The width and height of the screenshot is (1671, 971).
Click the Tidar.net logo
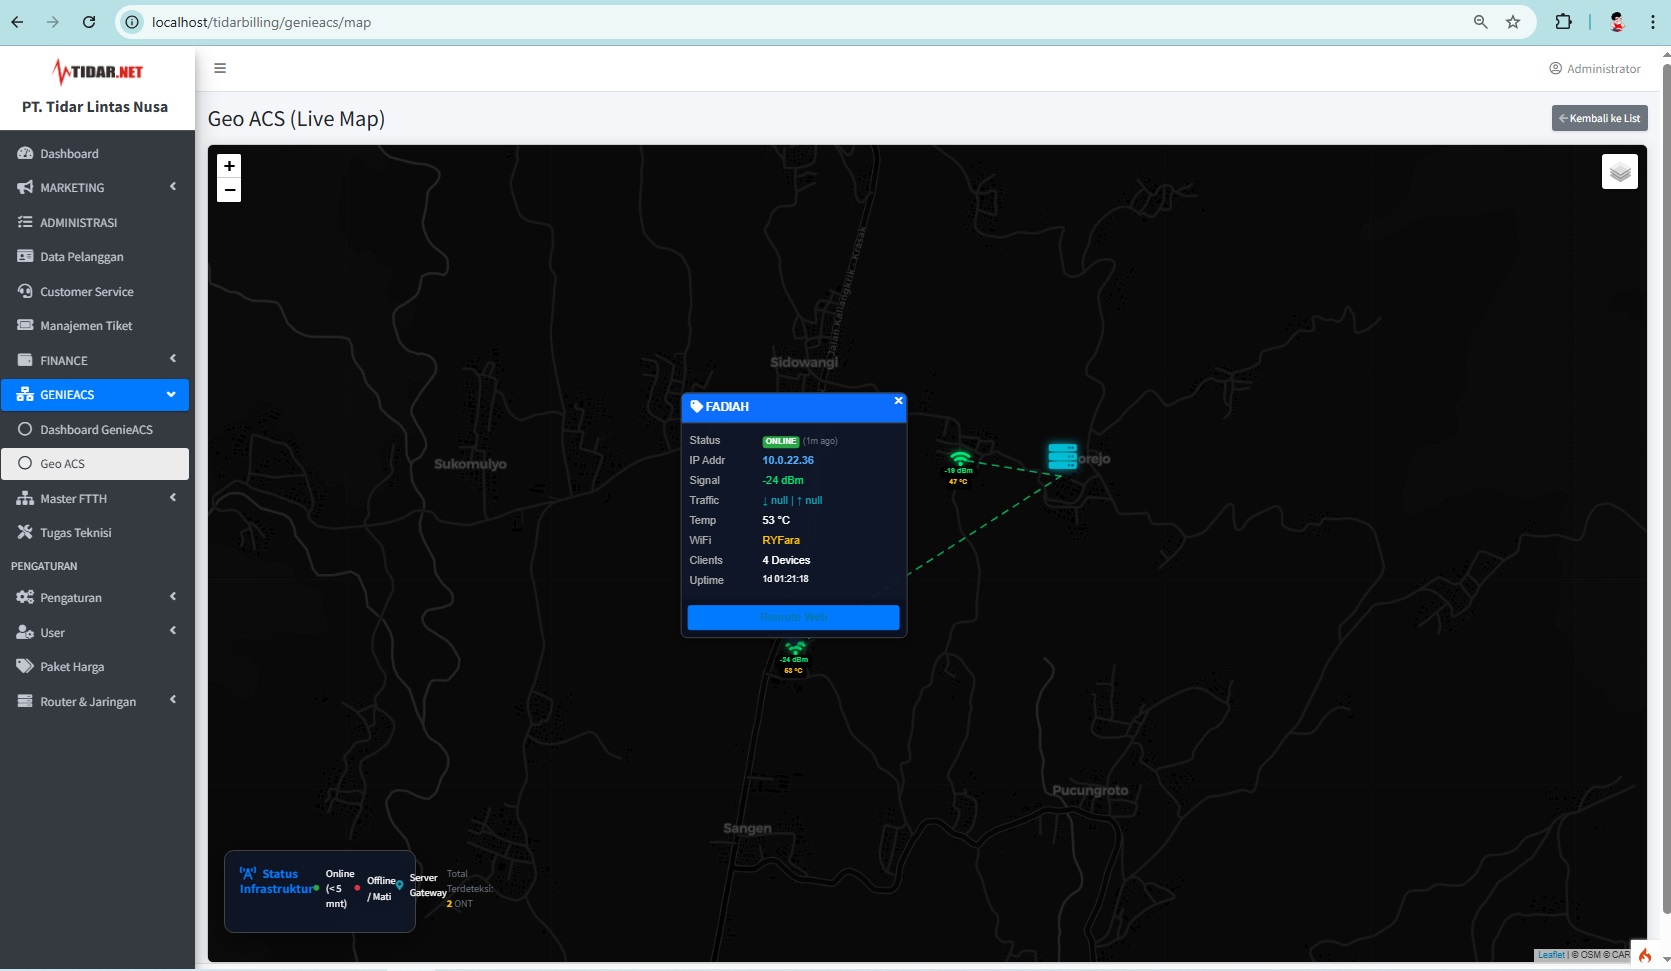tap(98, 71)
